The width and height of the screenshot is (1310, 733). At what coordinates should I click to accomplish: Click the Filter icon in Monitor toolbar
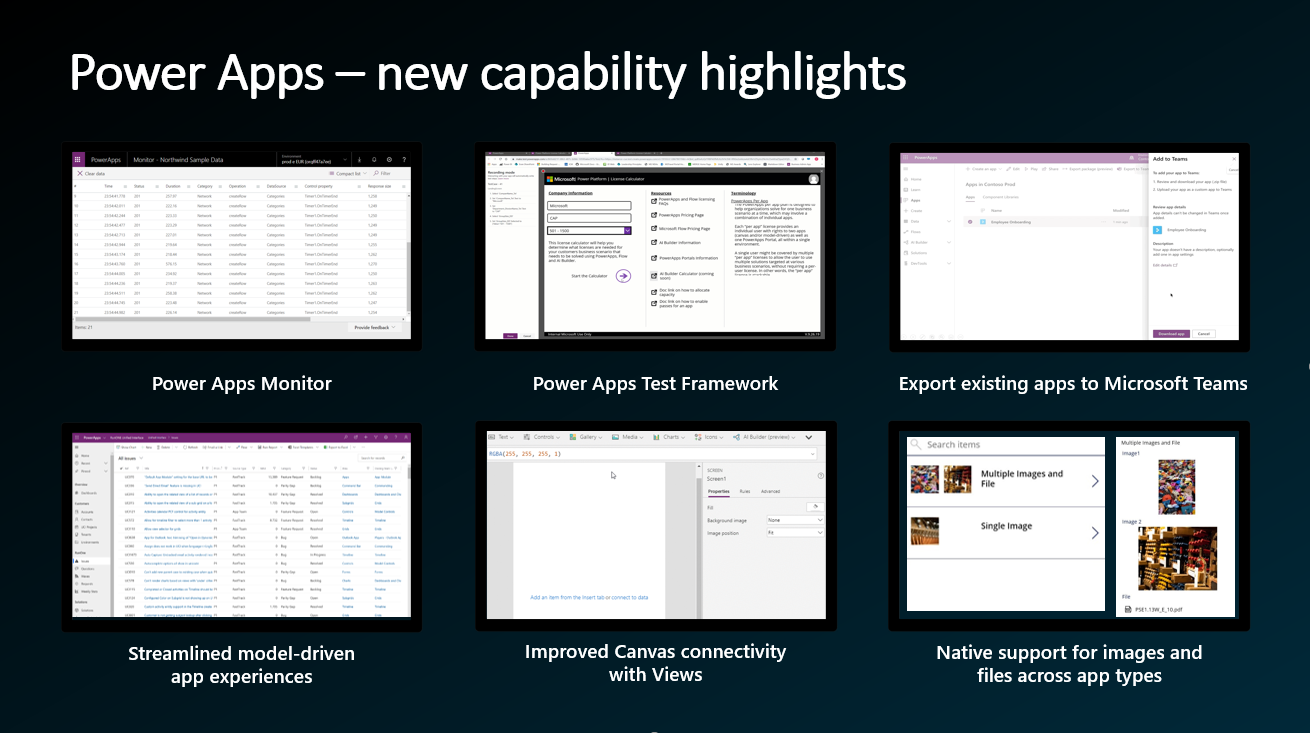[375, 173]
